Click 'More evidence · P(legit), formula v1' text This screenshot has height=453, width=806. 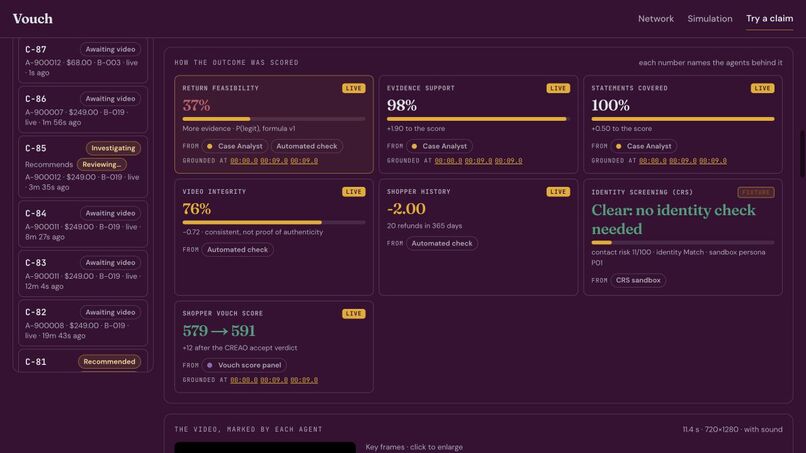(239, 129)
